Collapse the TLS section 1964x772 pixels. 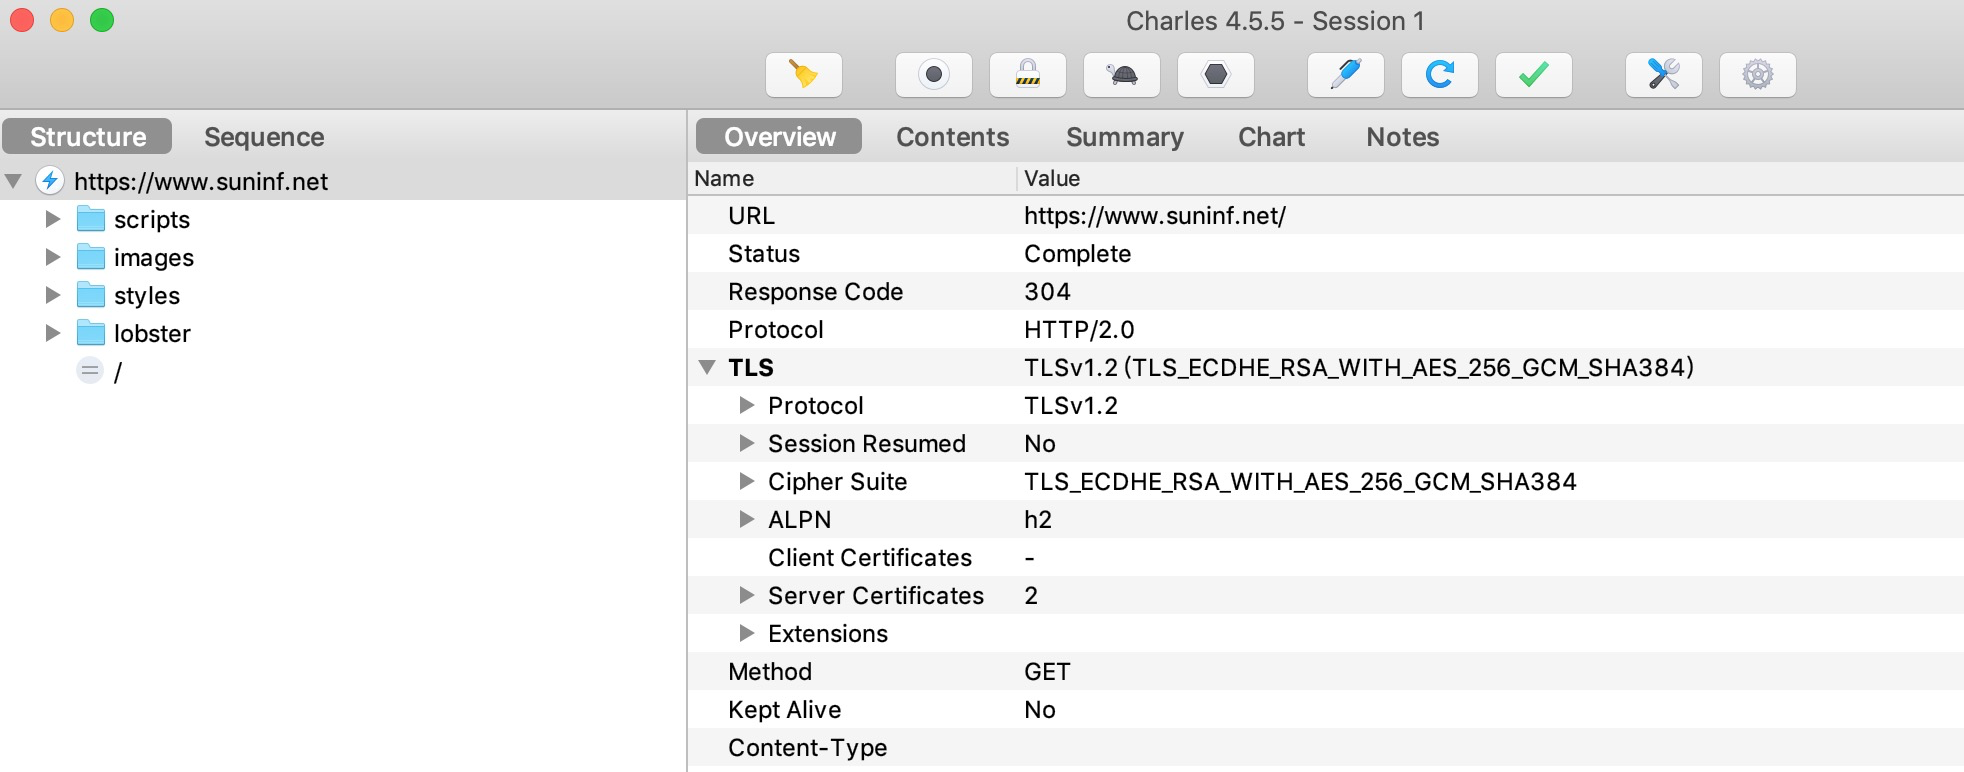point(707,367)
